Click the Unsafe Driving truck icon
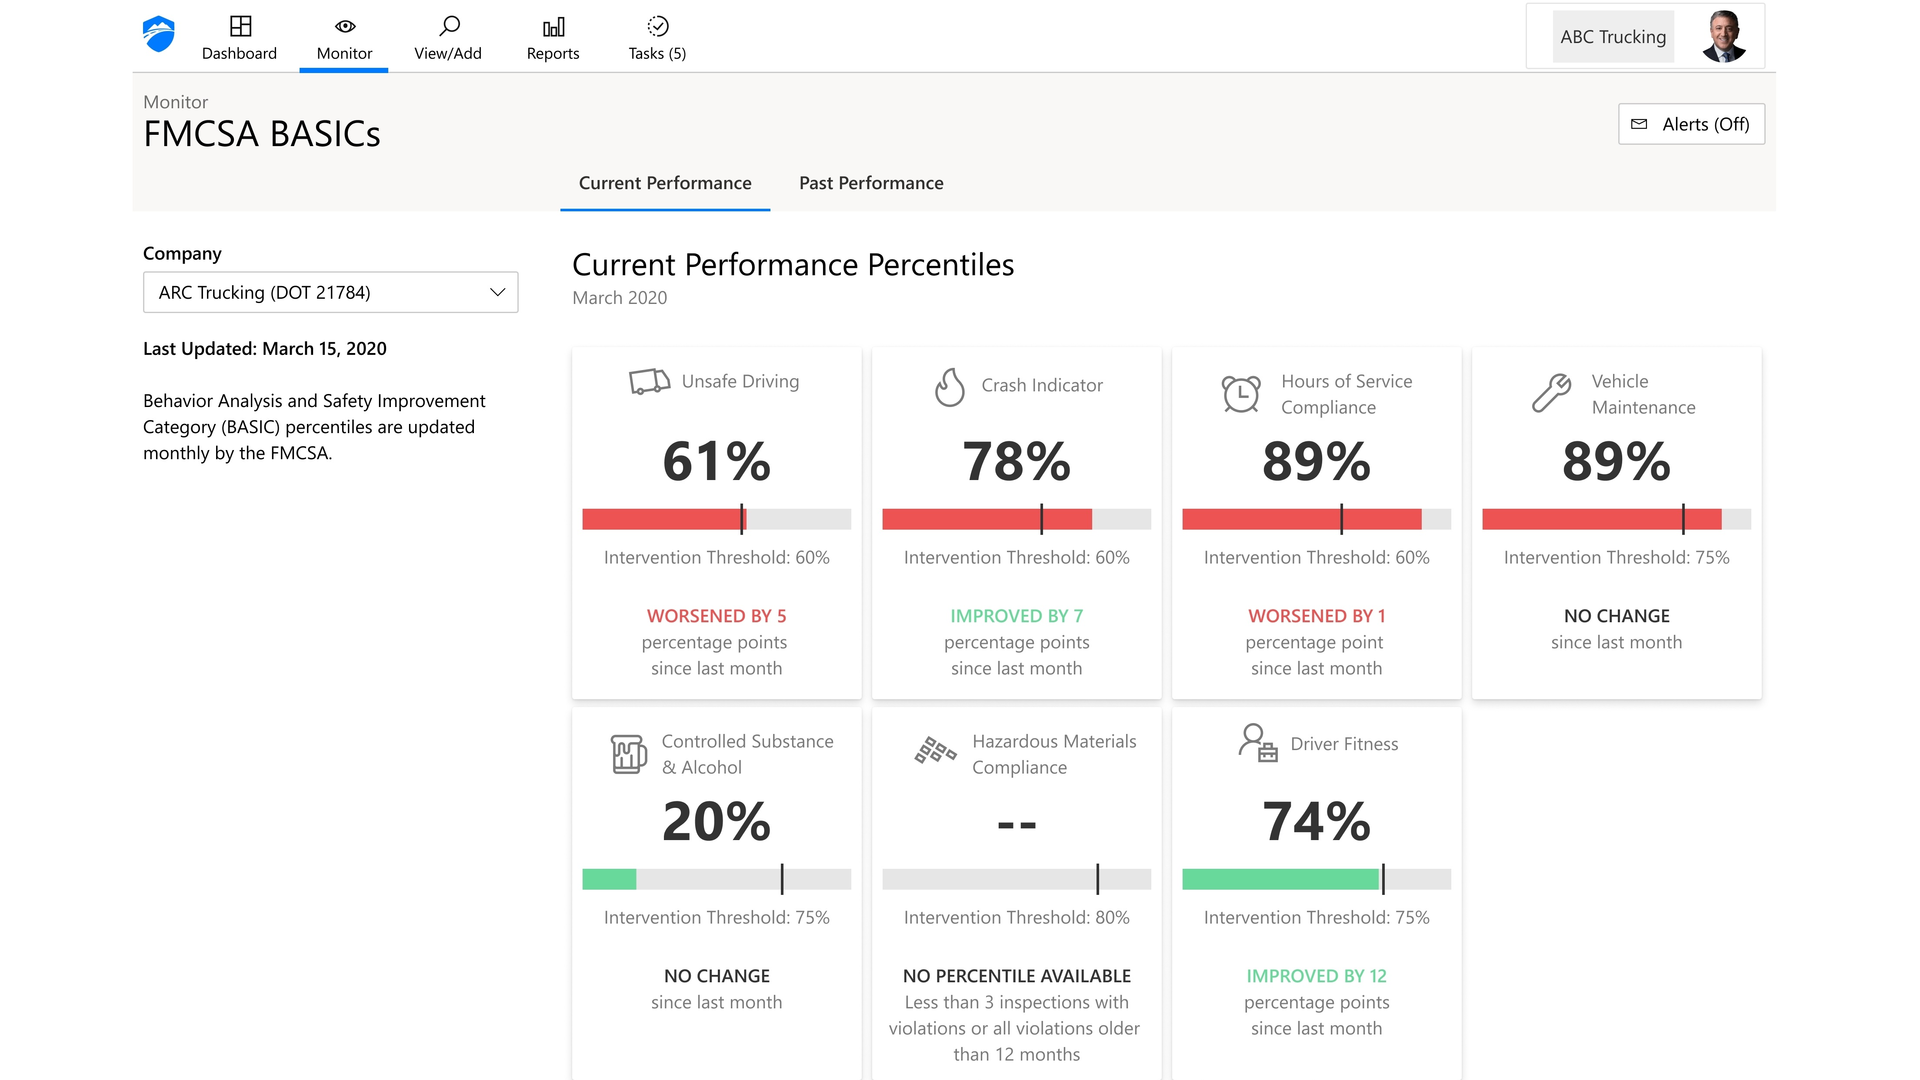This screenshot has width=1920, height=1080. point(649,382)
